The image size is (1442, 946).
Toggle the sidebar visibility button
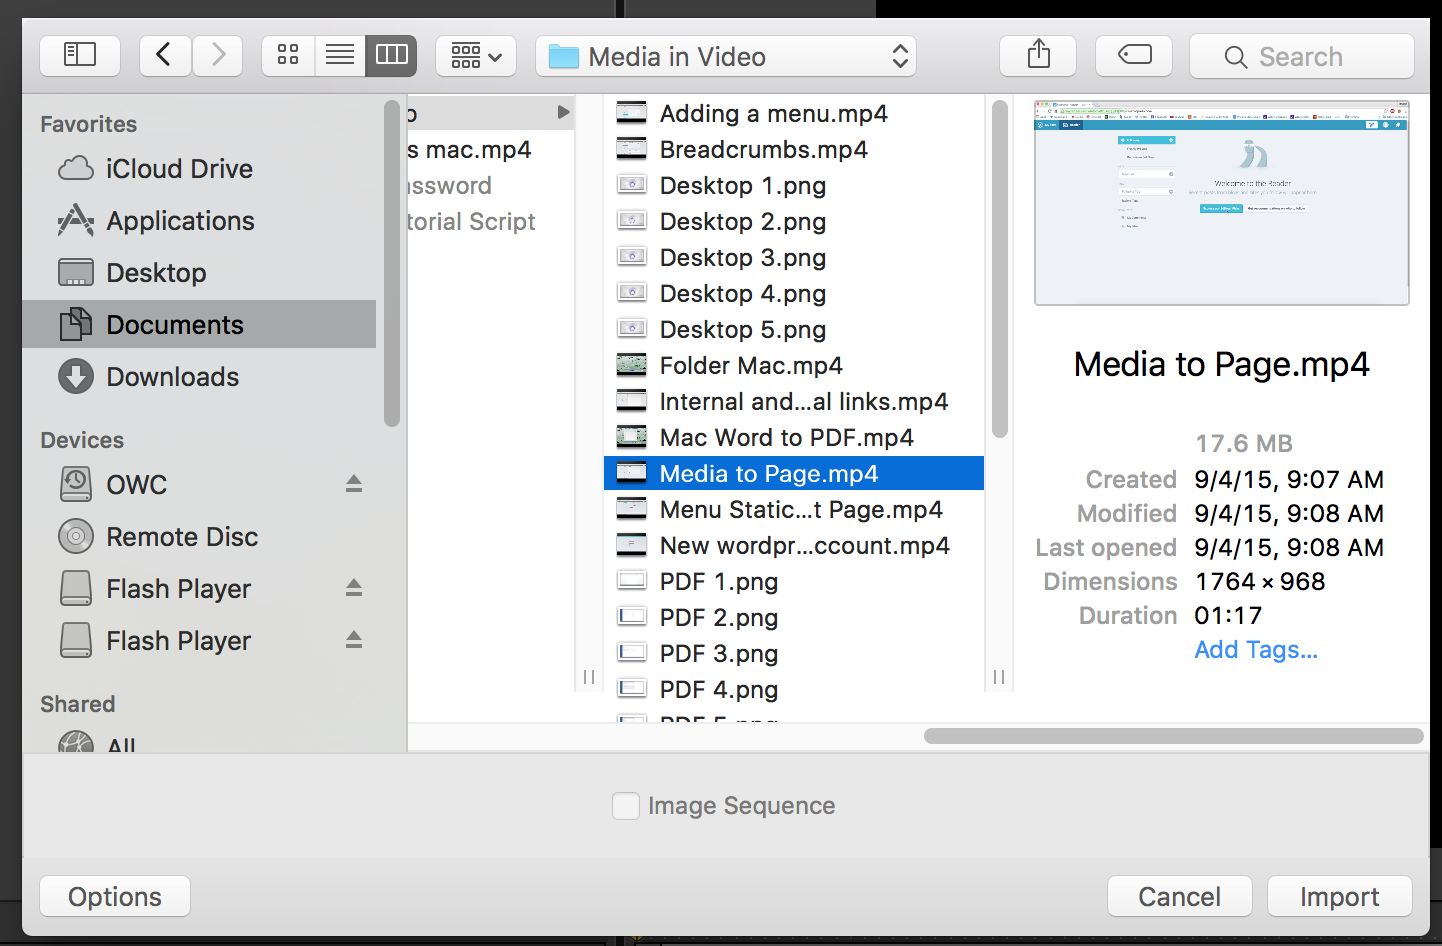[80, 56]
